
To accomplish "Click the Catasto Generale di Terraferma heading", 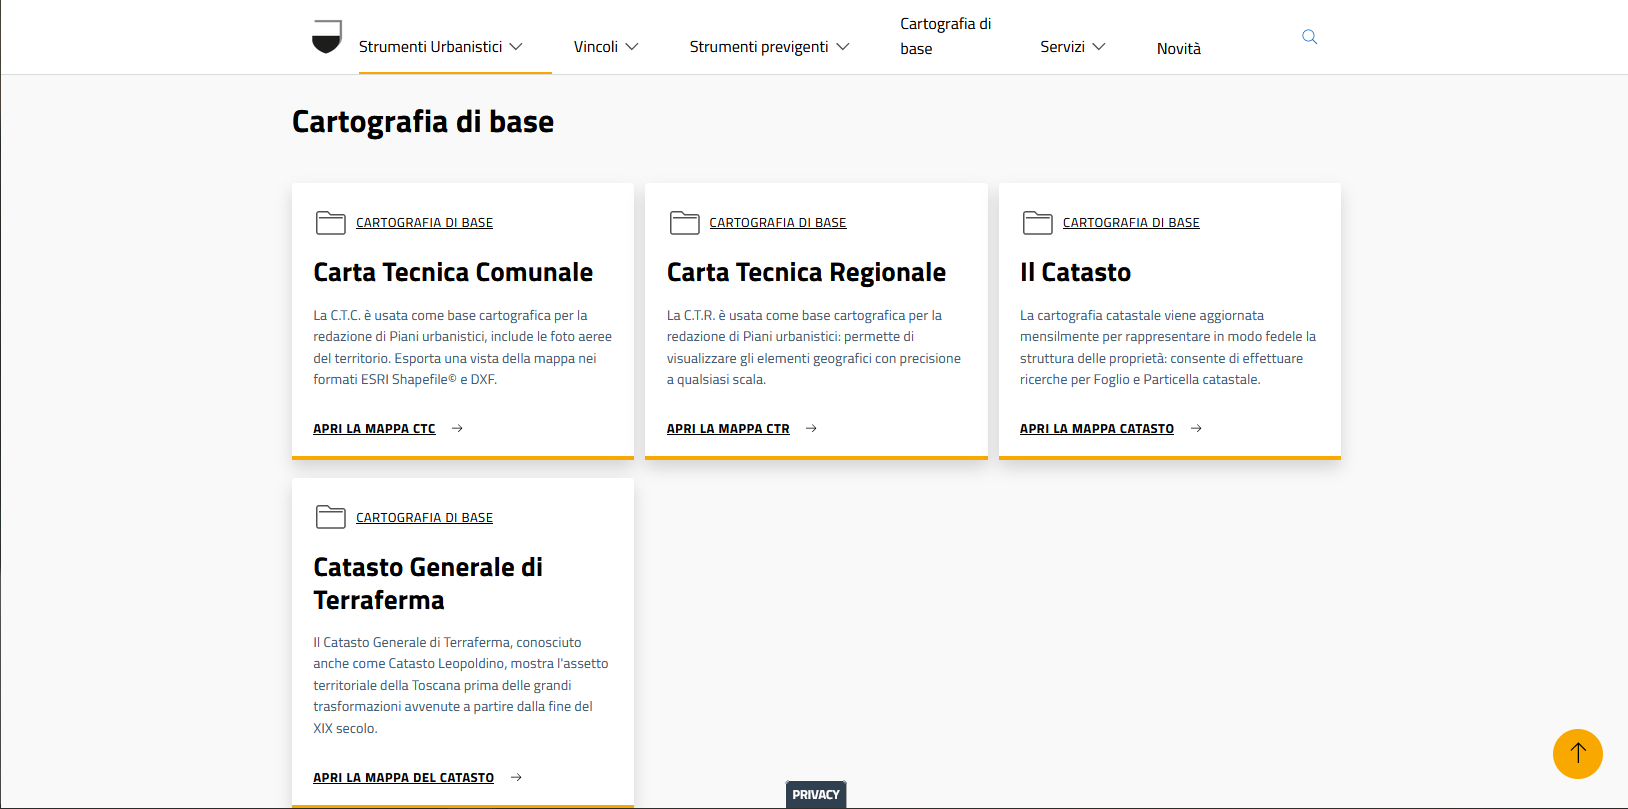I will point(428,583).
